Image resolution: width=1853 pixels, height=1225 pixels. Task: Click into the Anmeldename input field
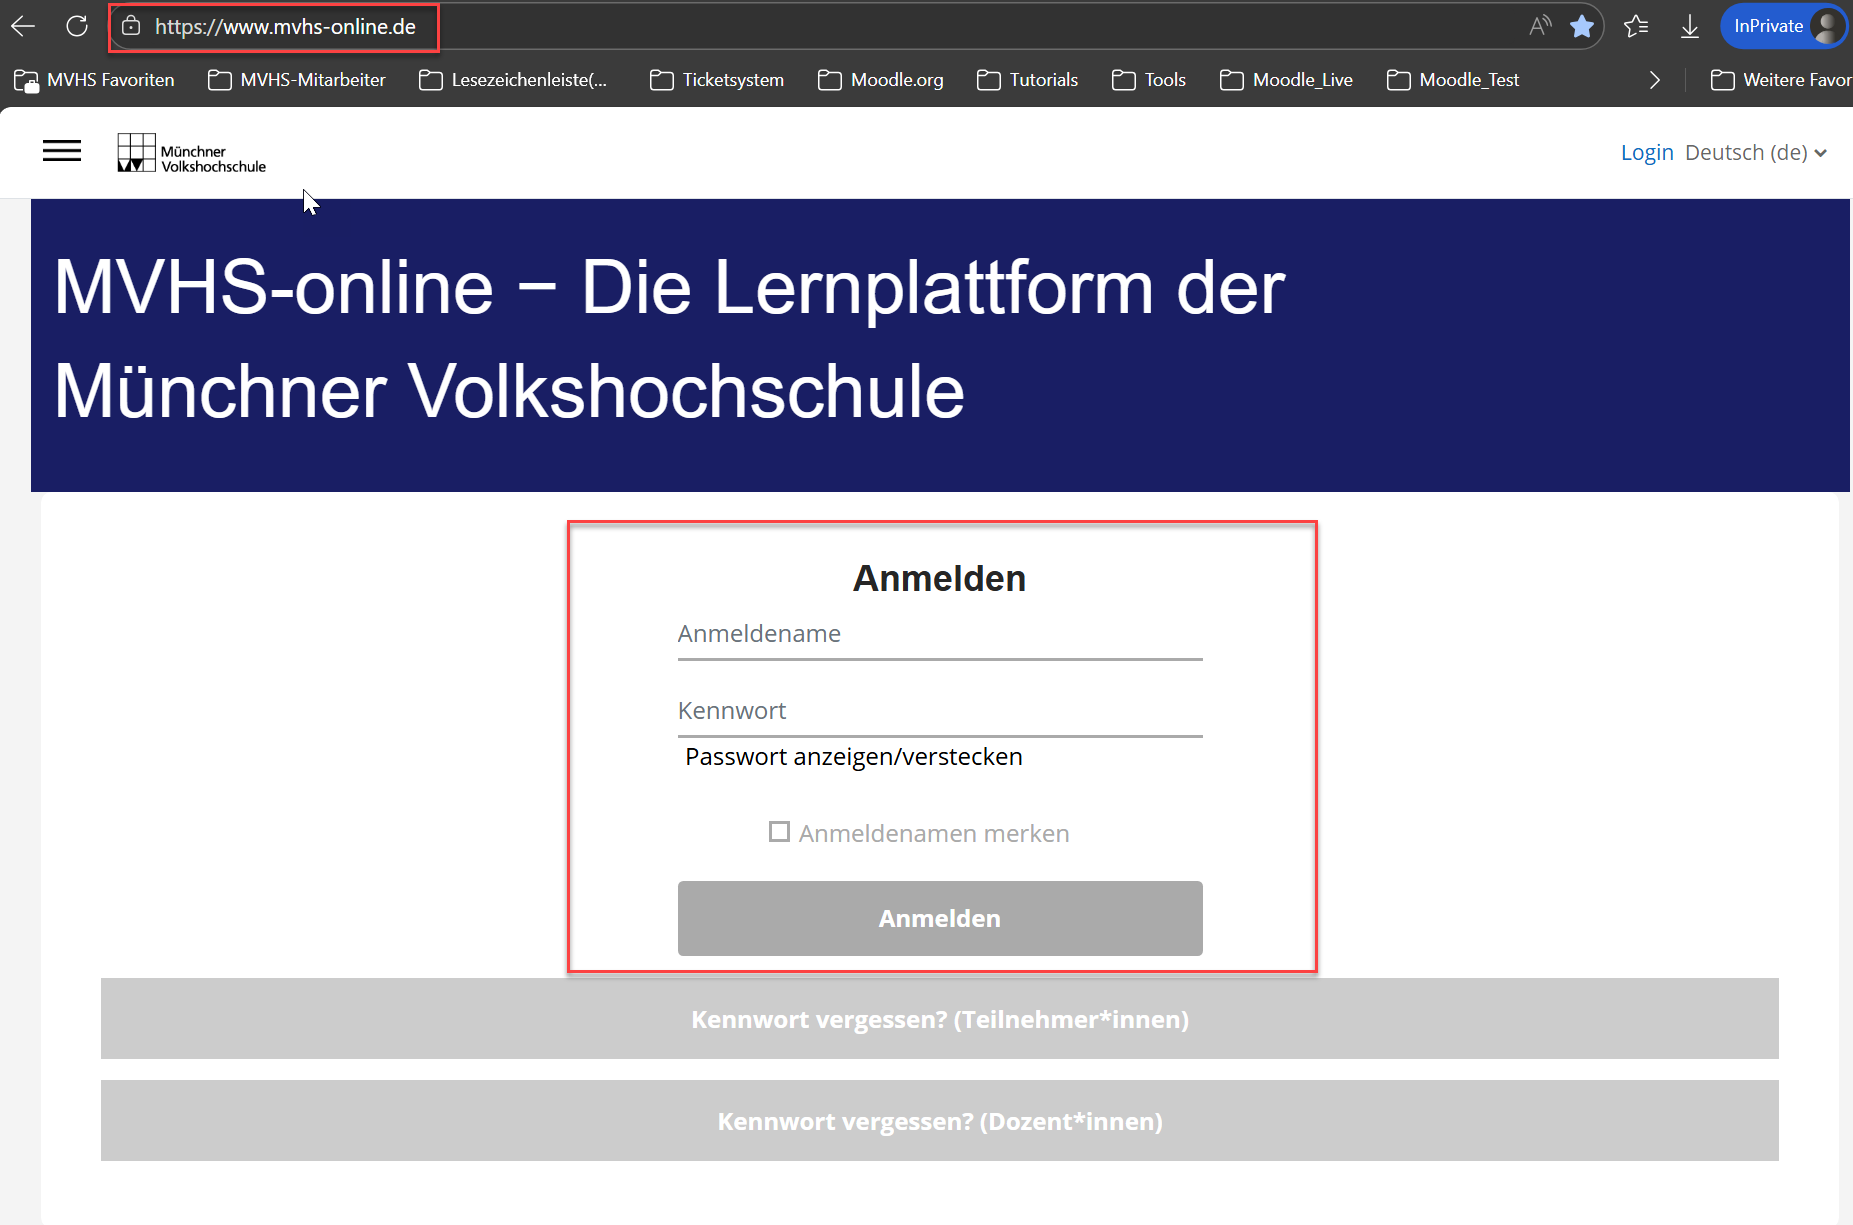tap(940, 636)
